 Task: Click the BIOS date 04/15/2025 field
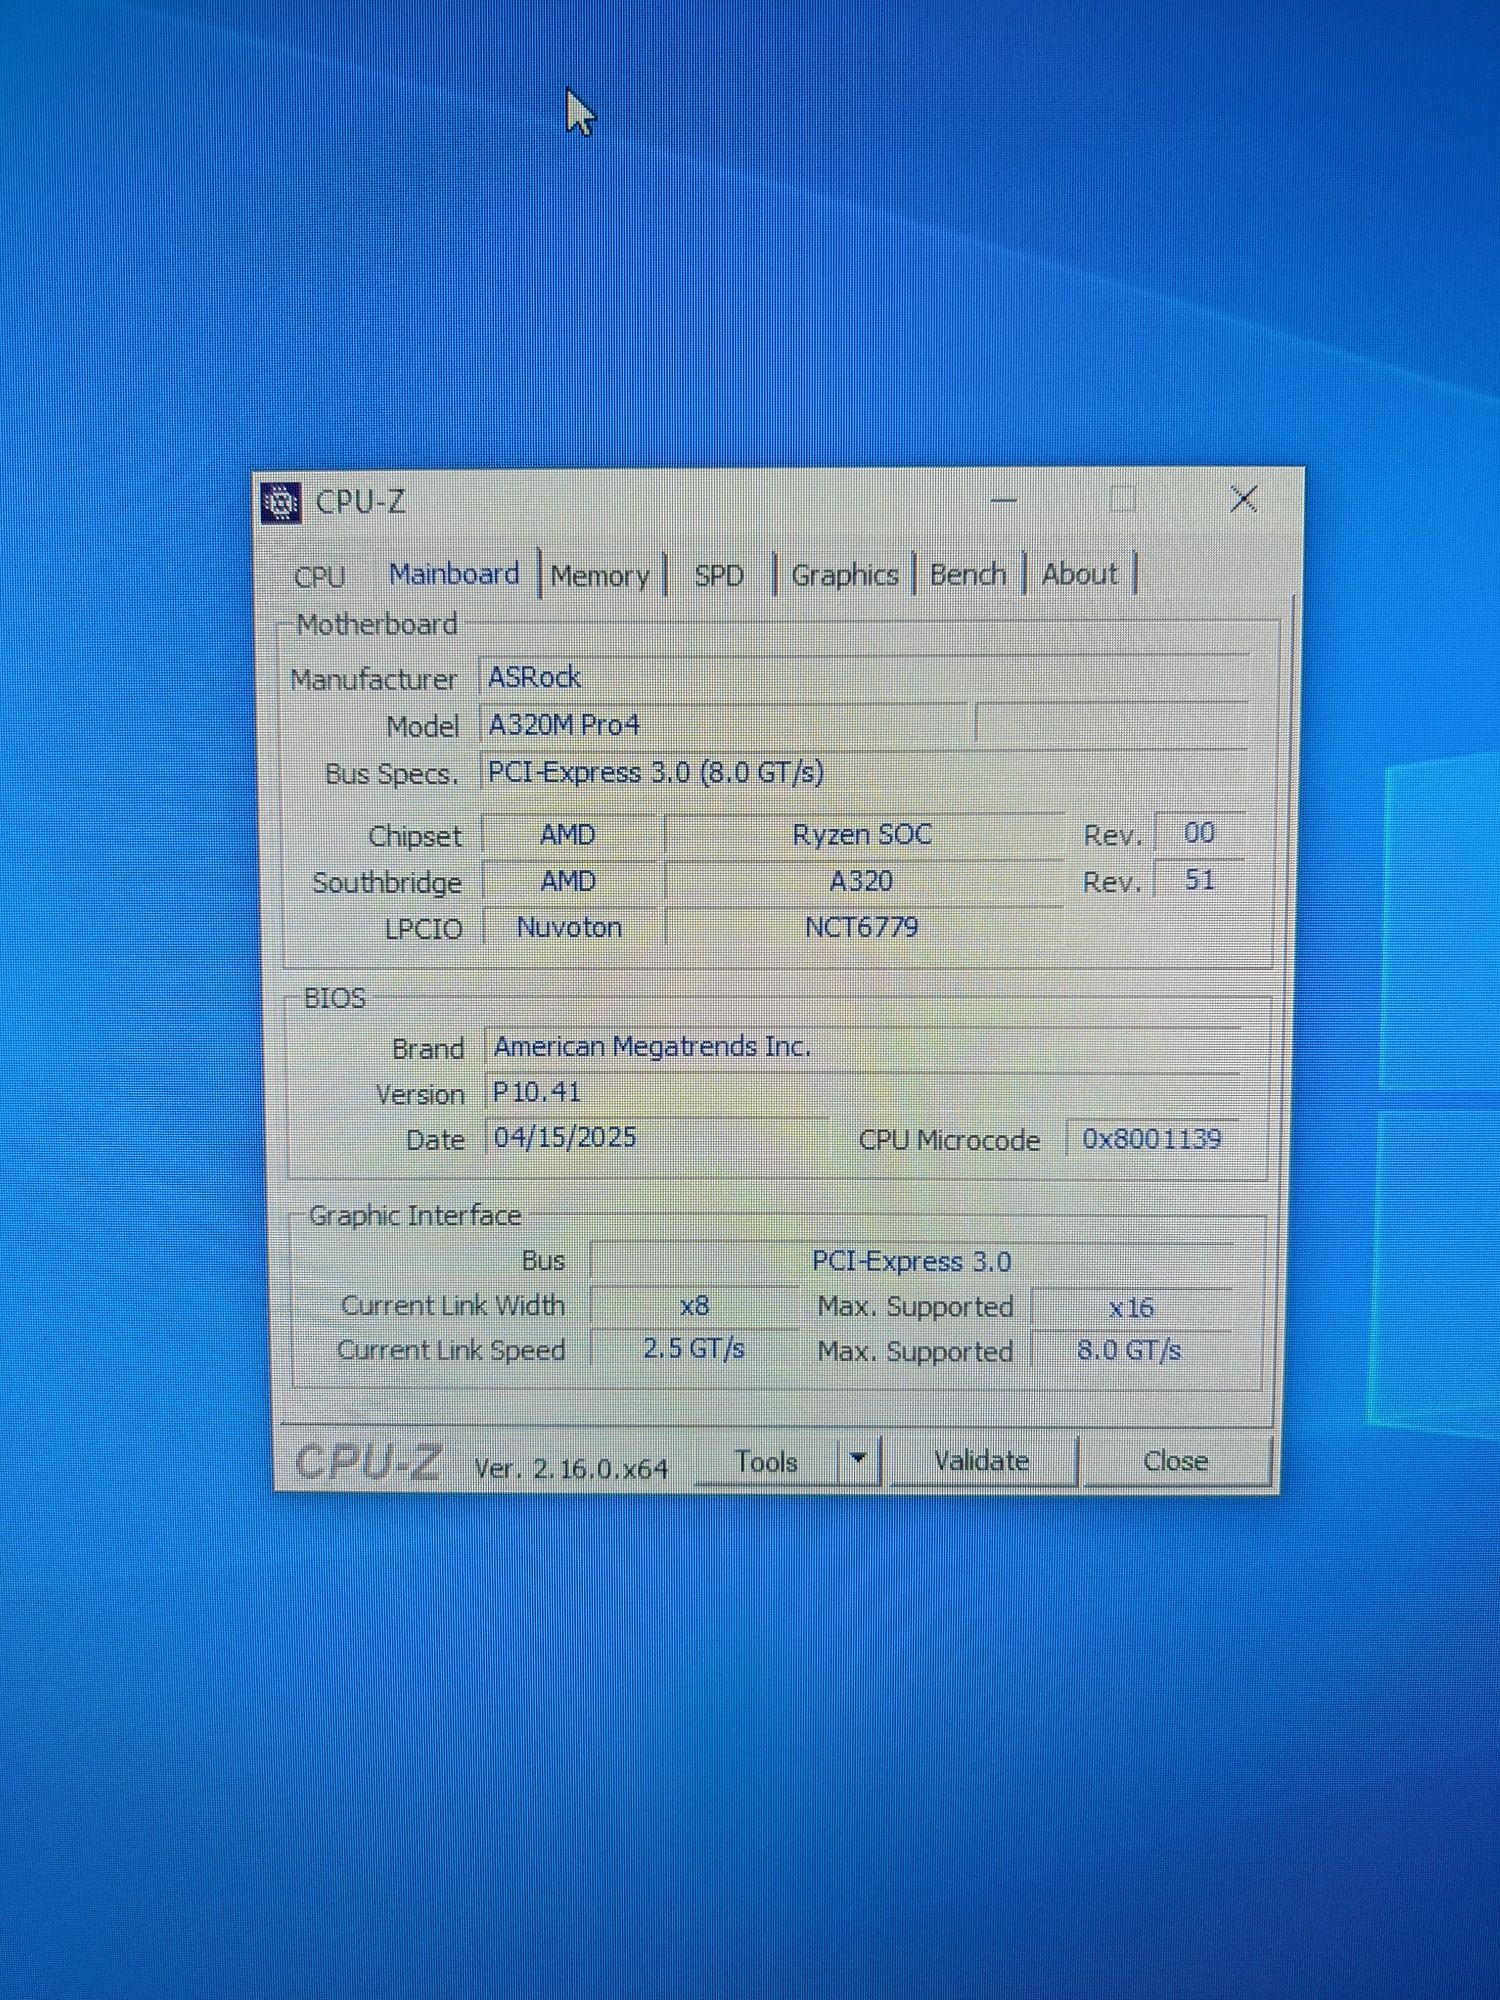[x=658, y=1137]
